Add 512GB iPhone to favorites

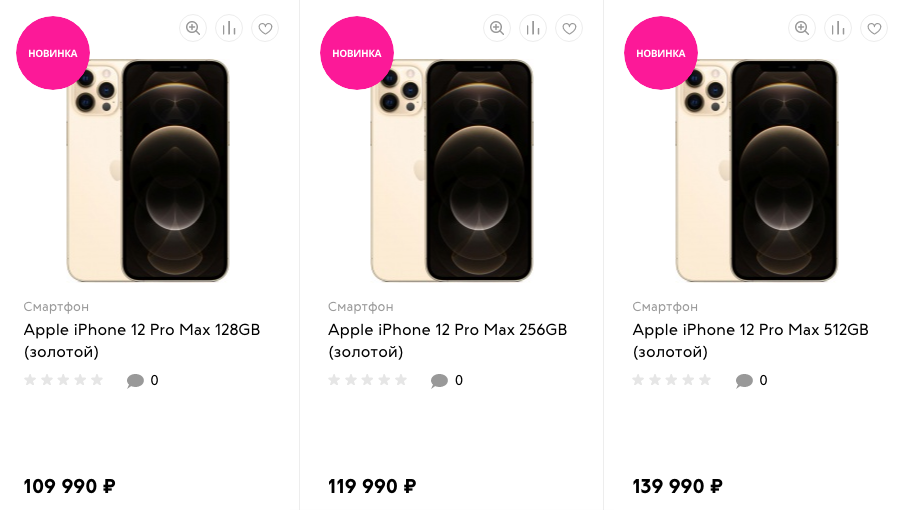(x=874, y=28)
